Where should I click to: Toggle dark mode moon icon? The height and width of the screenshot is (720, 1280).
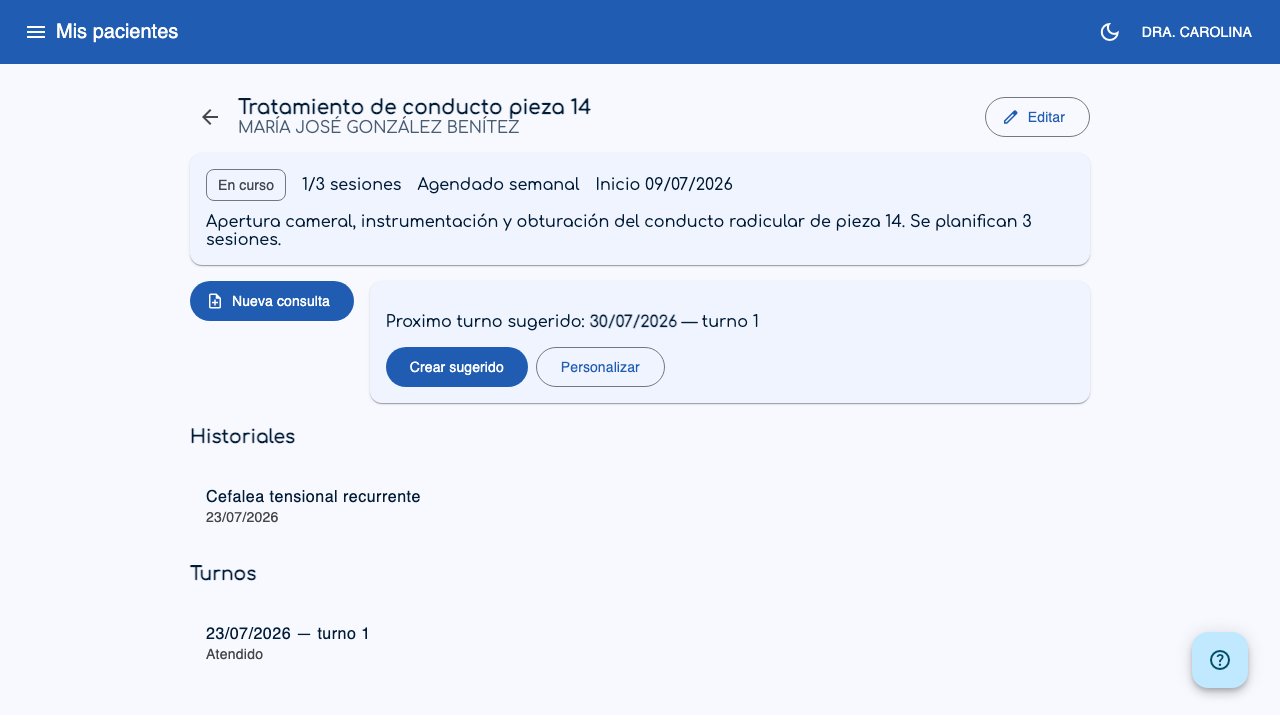[x=1109, y=32]
